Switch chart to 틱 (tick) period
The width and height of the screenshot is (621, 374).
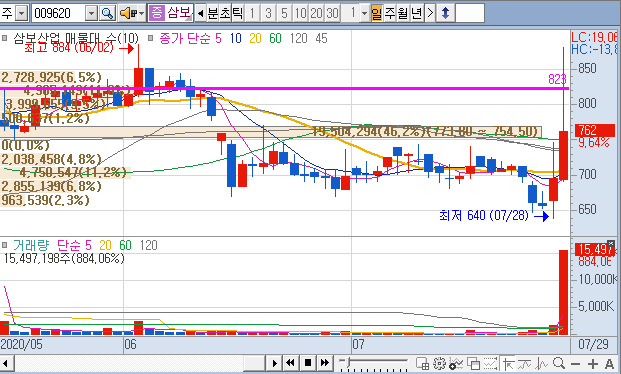pos(237,13)
